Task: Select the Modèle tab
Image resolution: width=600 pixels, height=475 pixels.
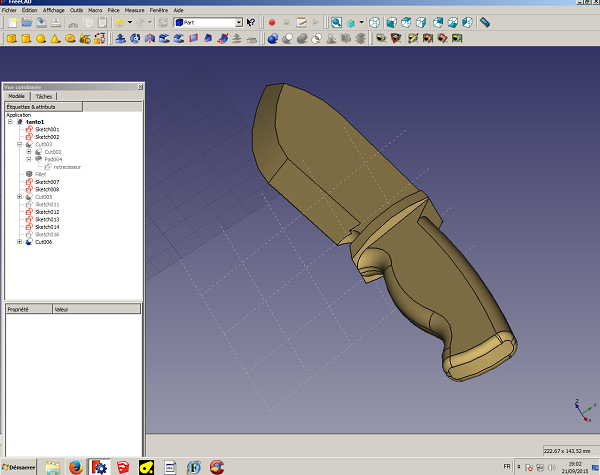Action: (16, 96)
